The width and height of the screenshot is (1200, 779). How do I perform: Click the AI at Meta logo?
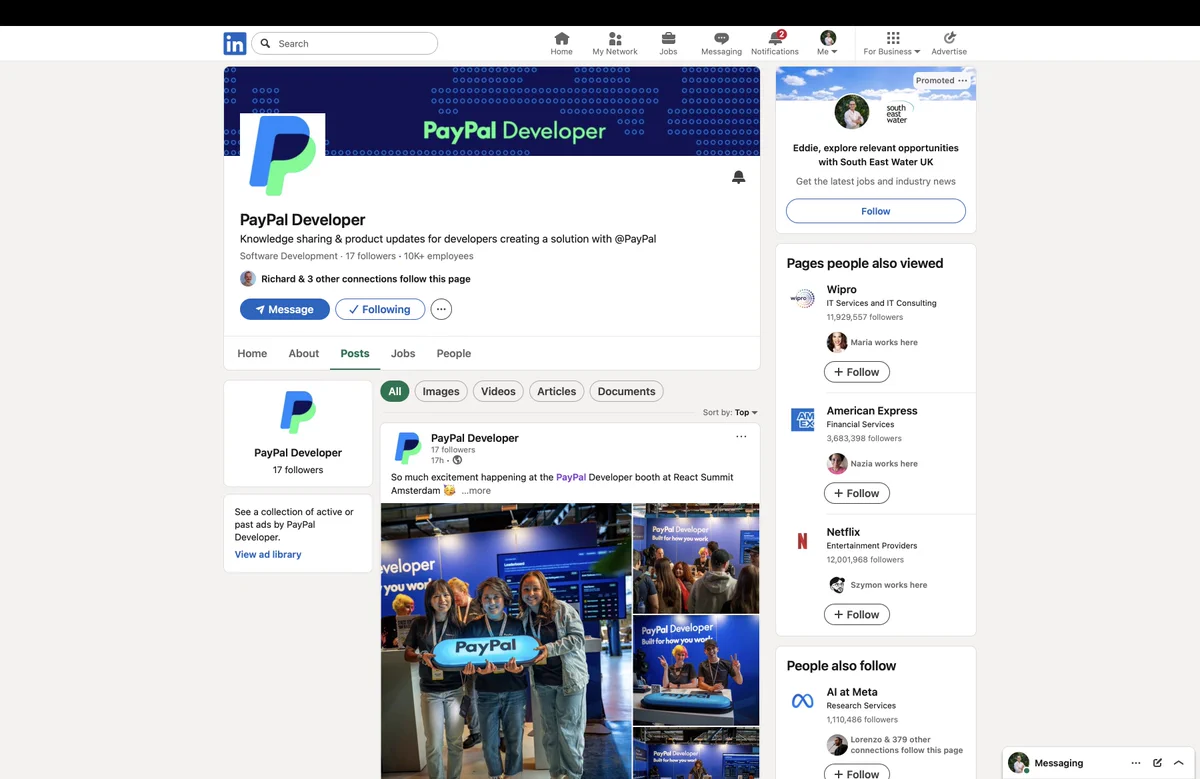pyautogui.click(x=803, y=701)
